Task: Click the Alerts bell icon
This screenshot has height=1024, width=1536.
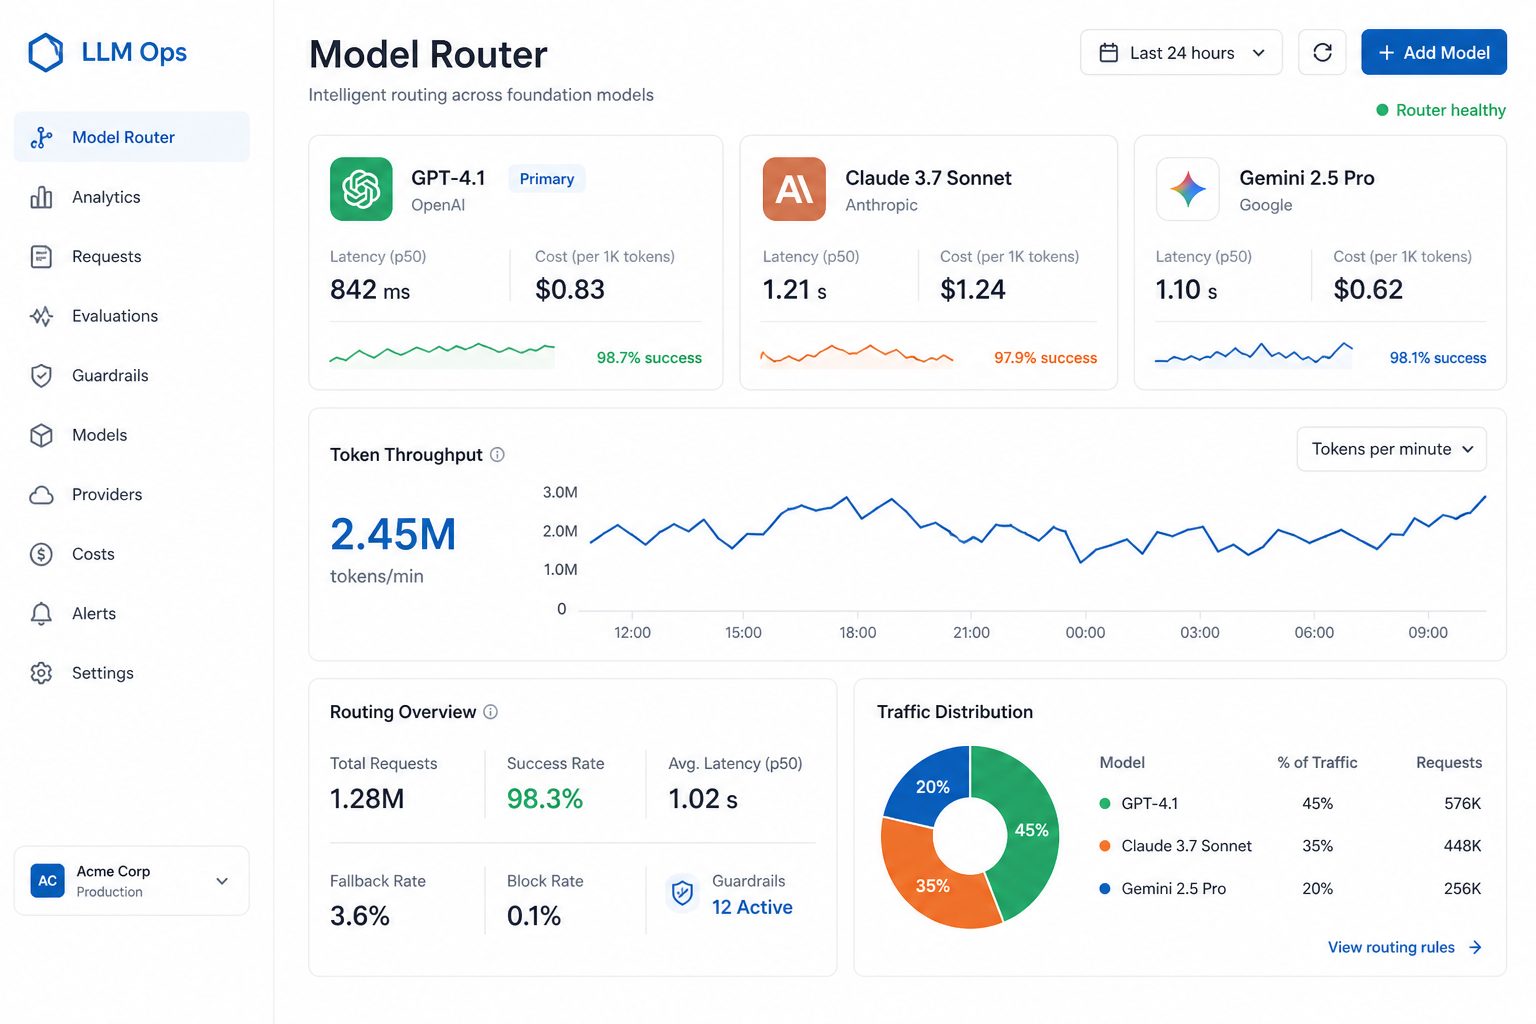Action: (x=41, y=614)
